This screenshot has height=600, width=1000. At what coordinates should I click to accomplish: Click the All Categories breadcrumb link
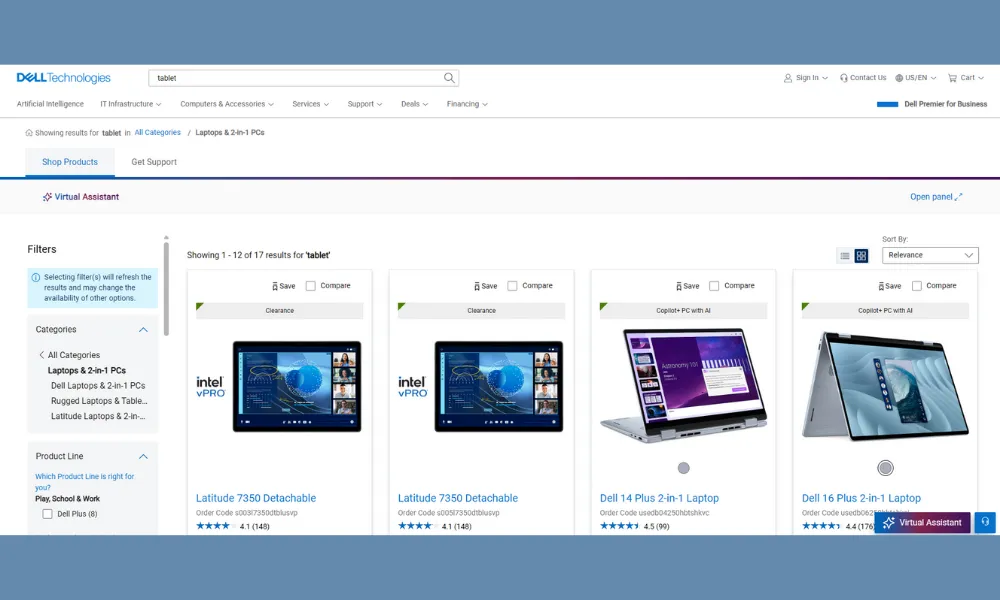coord(158,132)
